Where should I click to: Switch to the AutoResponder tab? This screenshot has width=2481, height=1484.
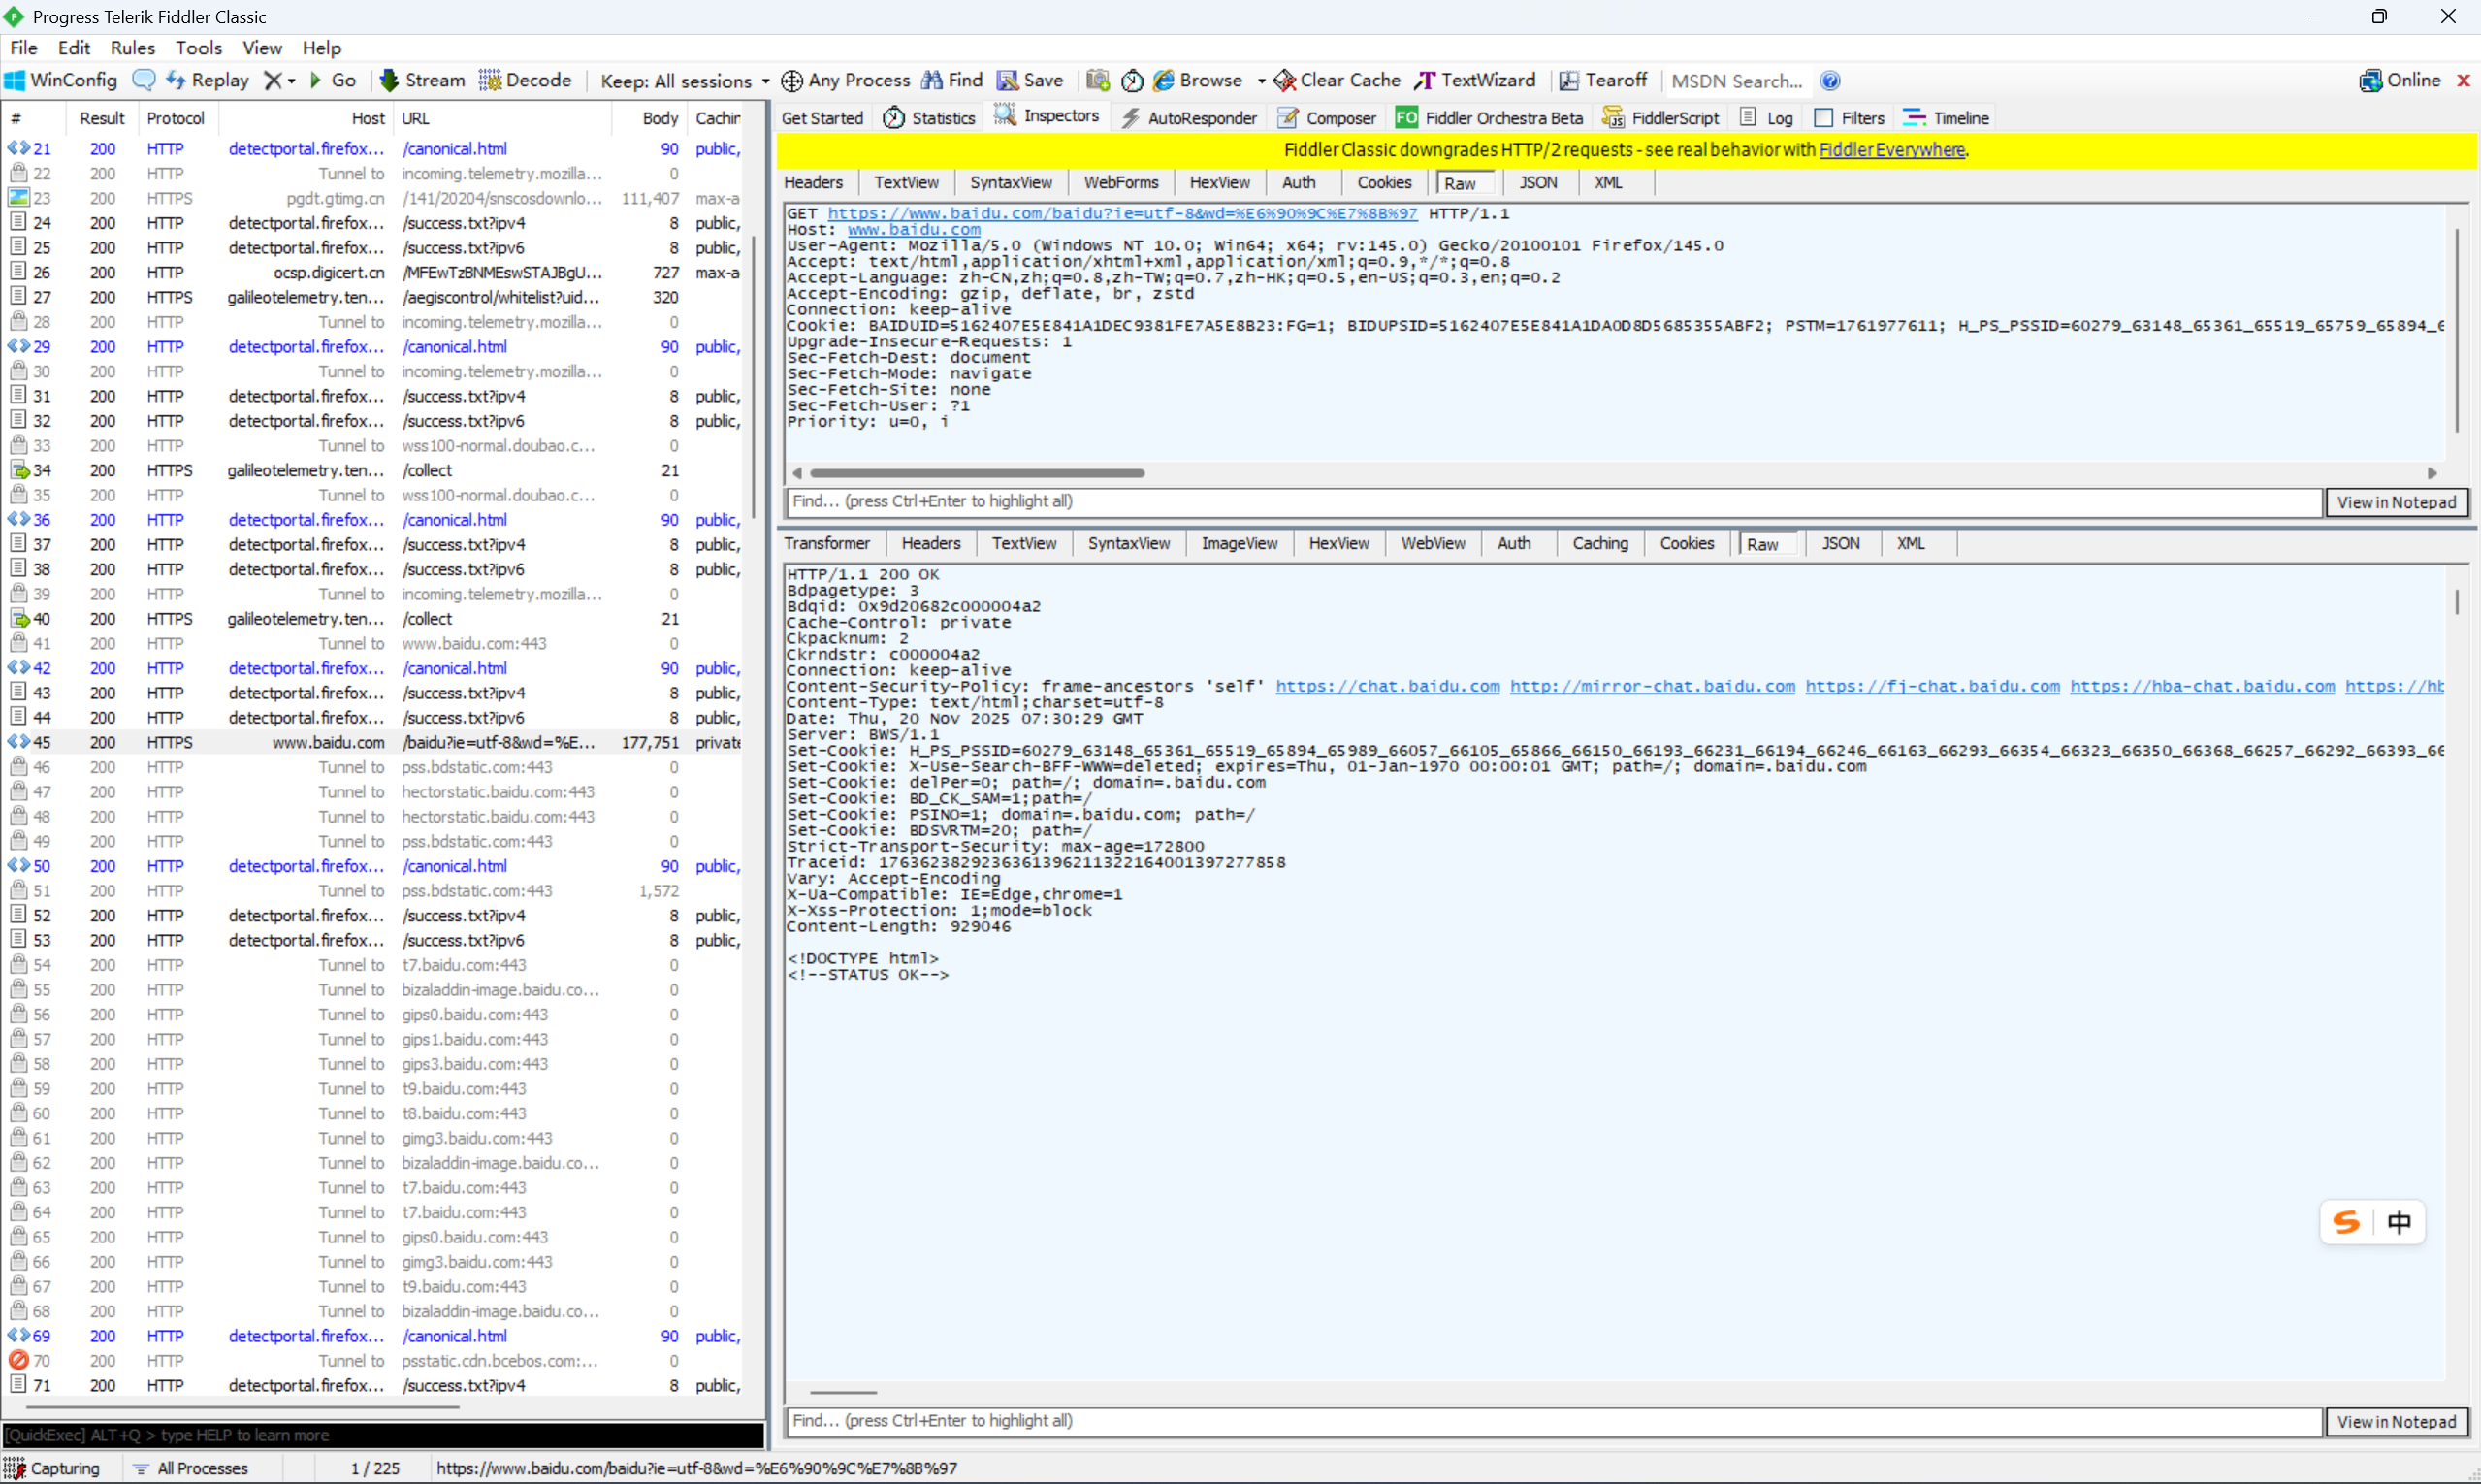1189,118
